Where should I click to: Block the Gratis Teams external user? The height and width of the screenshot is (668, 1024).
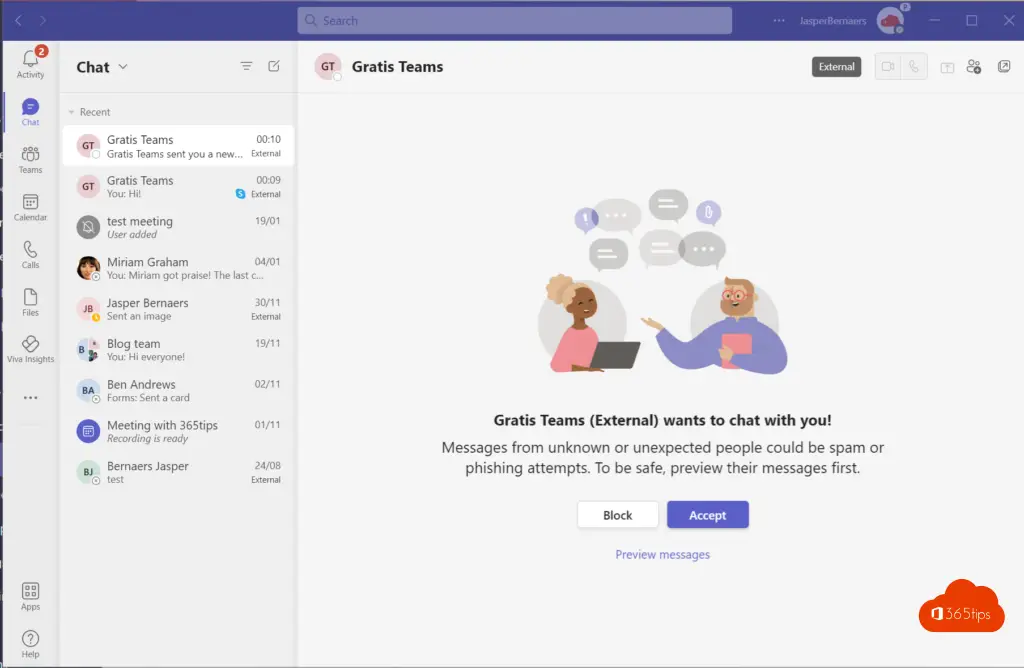pos(617,515)
